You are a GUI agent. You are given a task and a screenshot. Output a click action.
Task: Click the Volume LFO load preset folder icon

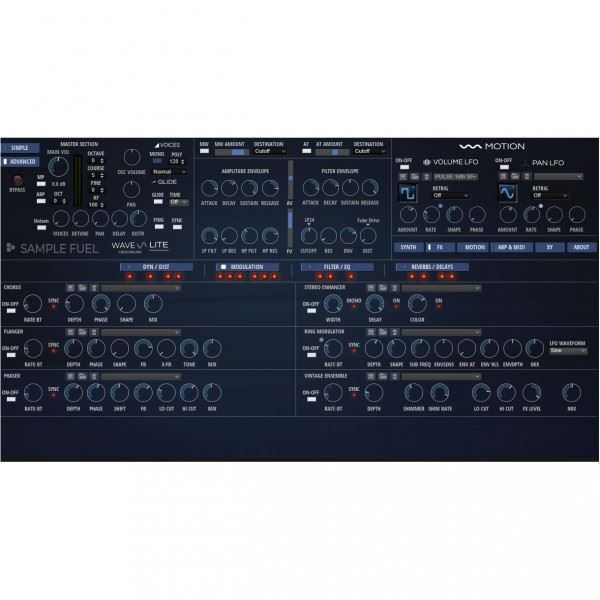click(415, 176)
